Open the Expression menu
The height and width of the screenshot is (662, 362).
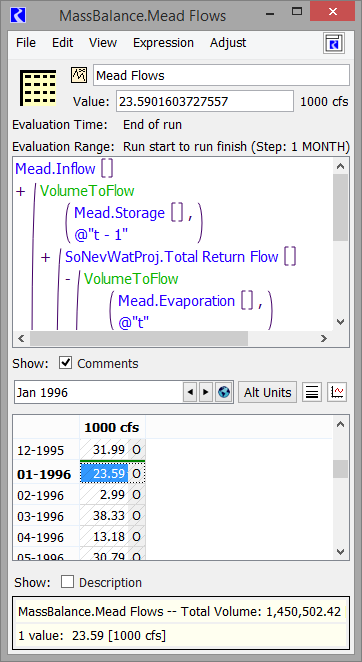163,43
